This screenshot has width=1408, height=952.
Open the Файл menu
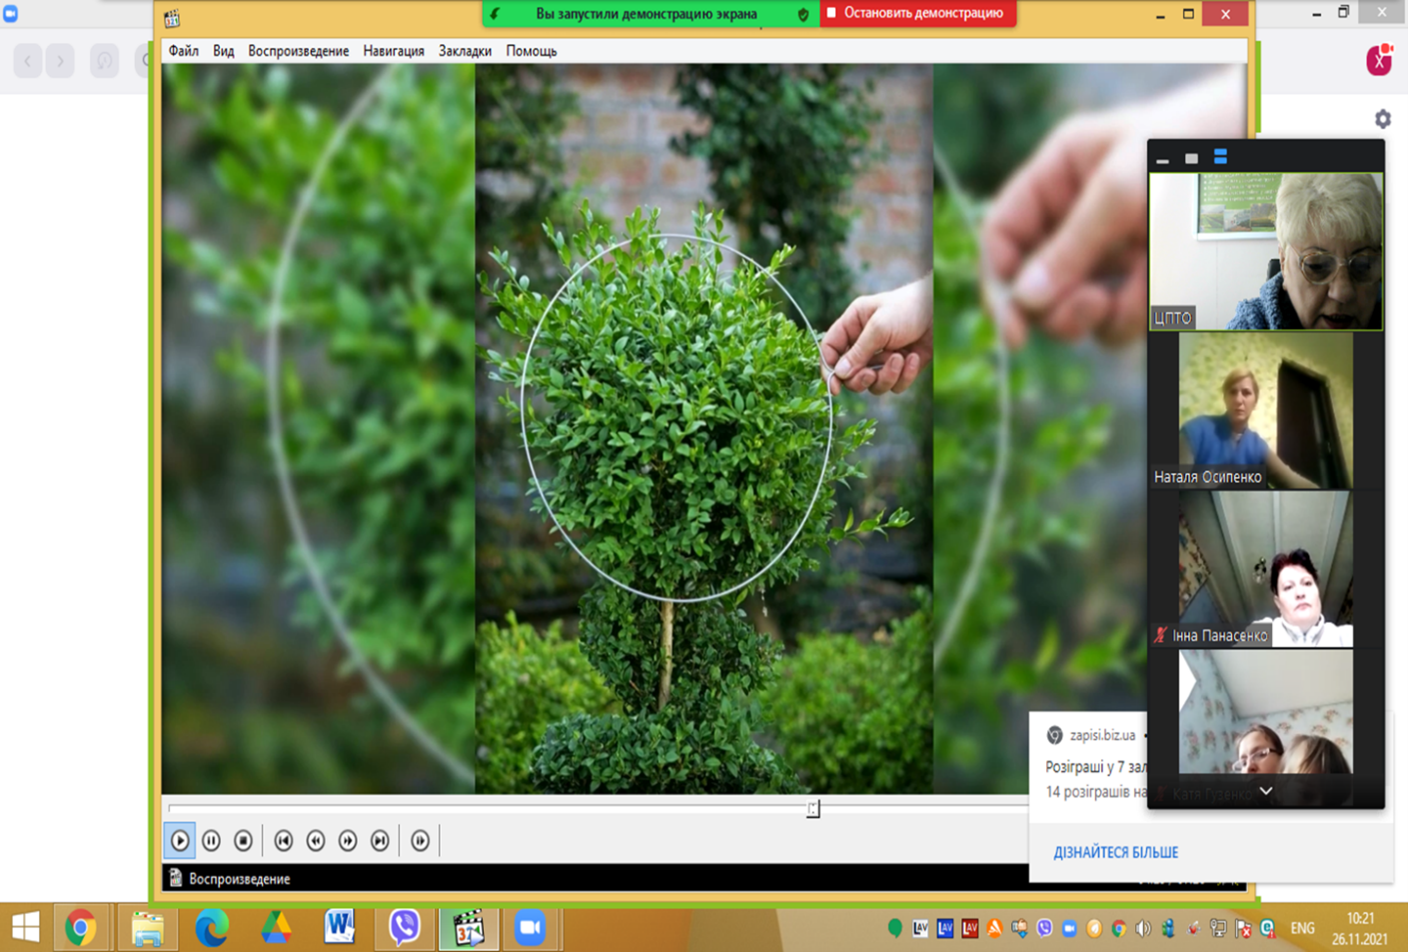(183, 51)
